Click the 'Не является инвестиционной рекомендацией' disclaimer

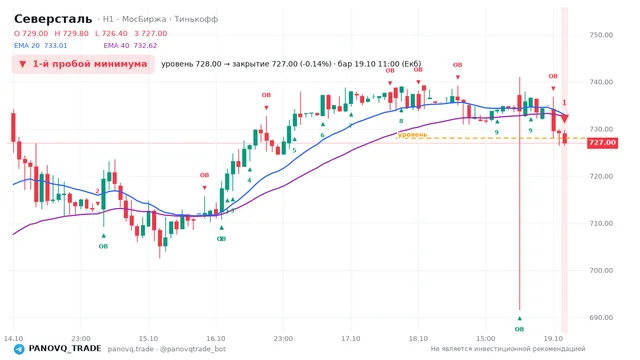point(508,349)
